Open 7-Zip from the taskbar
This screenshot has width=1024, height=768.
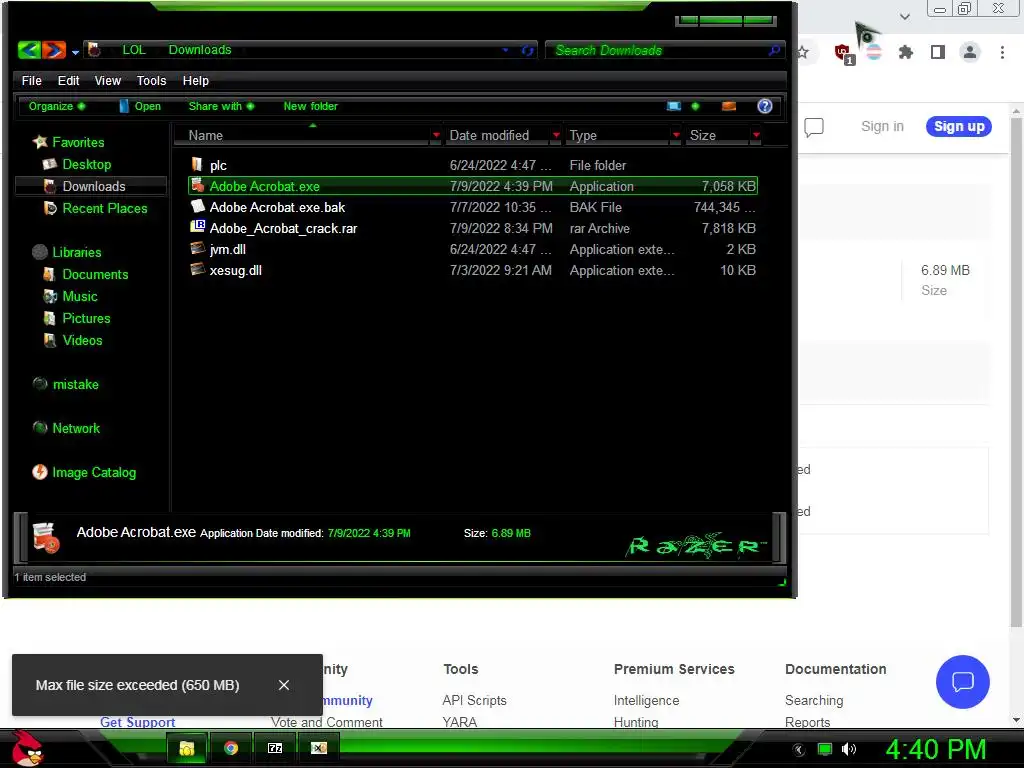(275, 748)
